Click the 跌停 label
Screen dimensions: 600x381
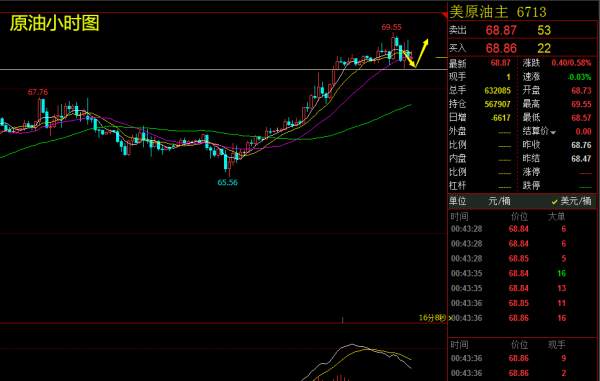(532, 186)
